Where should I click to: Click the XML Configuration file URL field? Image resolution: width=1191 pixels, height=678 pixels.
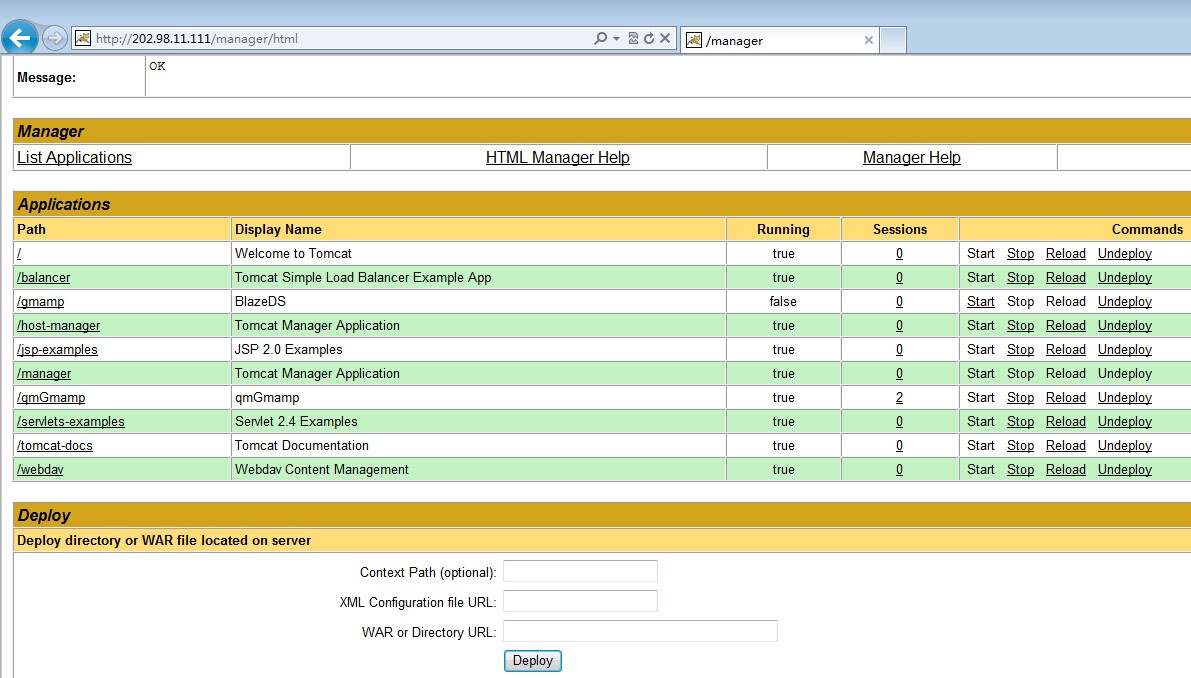coord(580,601)
